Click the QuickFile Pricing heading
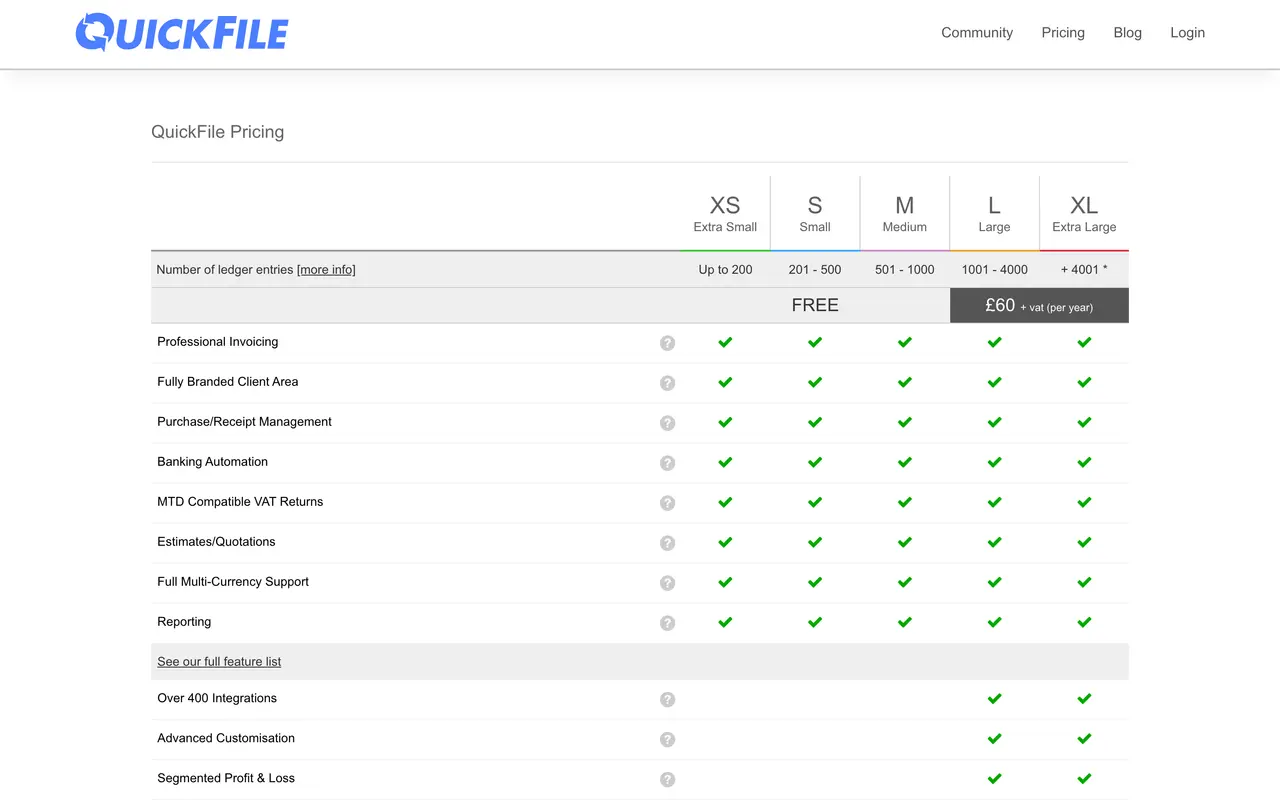The image size is (1280, 800). (x=217, y=132)
